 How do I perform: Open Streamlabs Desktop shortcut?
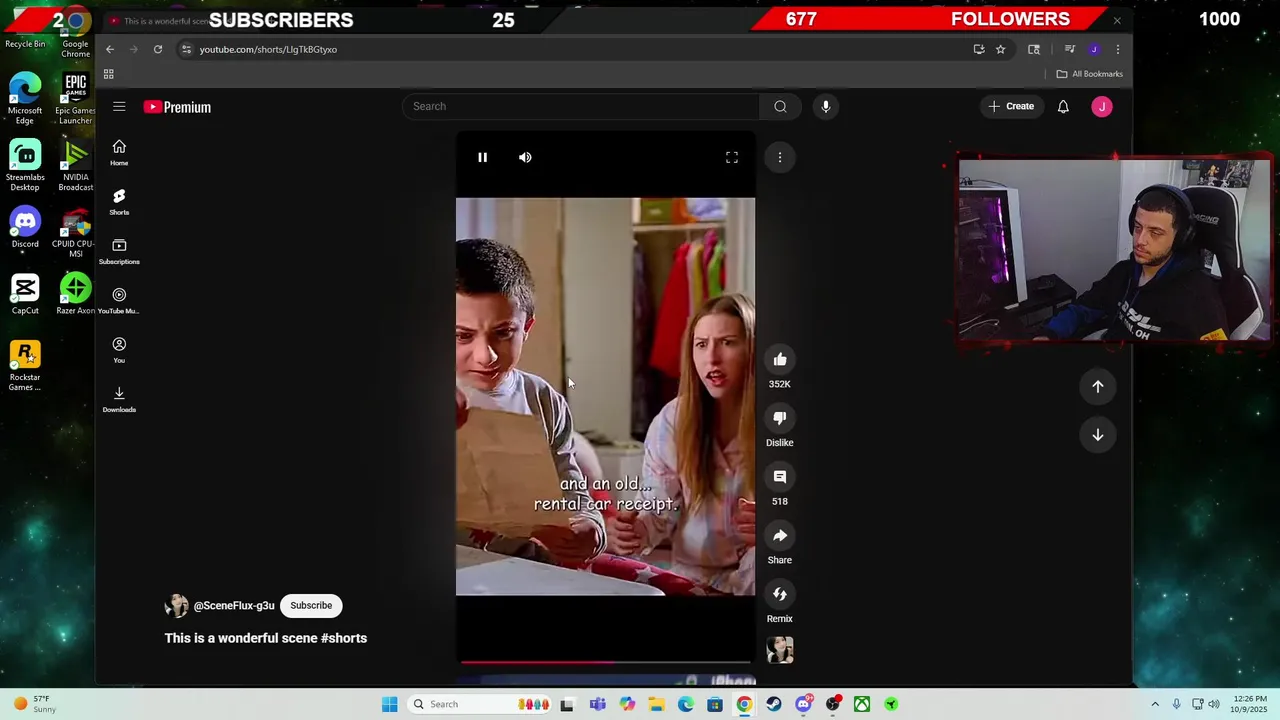(x=25, y=165)
